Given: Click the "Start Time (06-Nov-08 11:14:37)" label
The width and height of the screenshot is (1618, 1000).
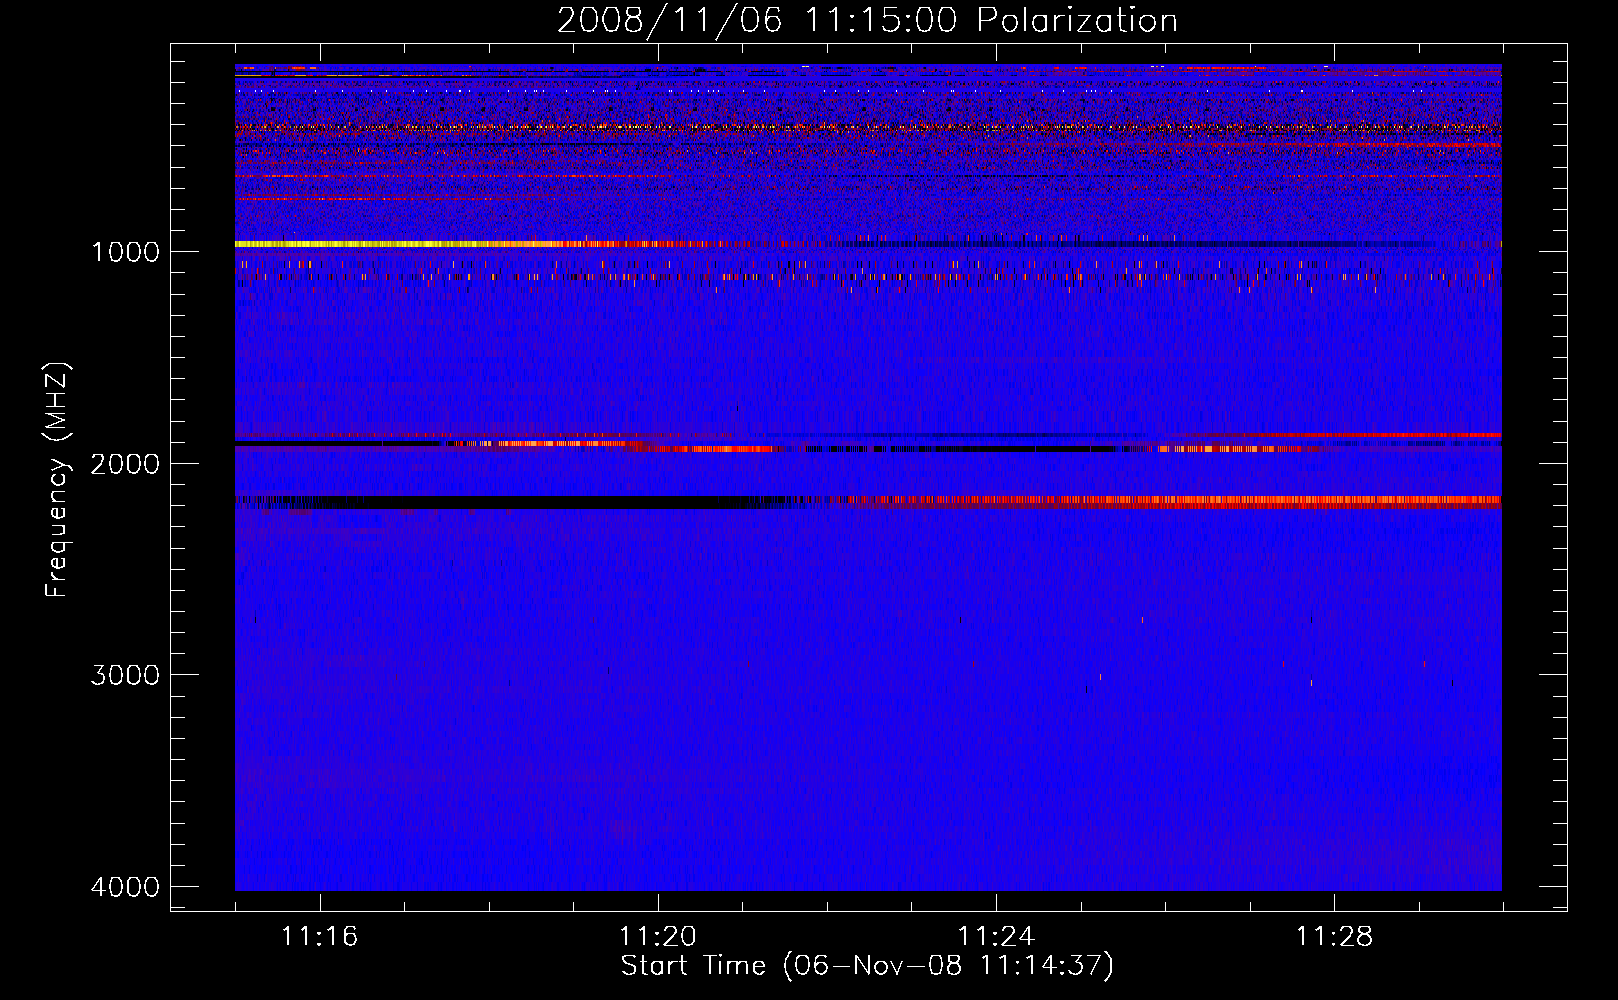Looking at the screenshot, I should pos(867,966).
